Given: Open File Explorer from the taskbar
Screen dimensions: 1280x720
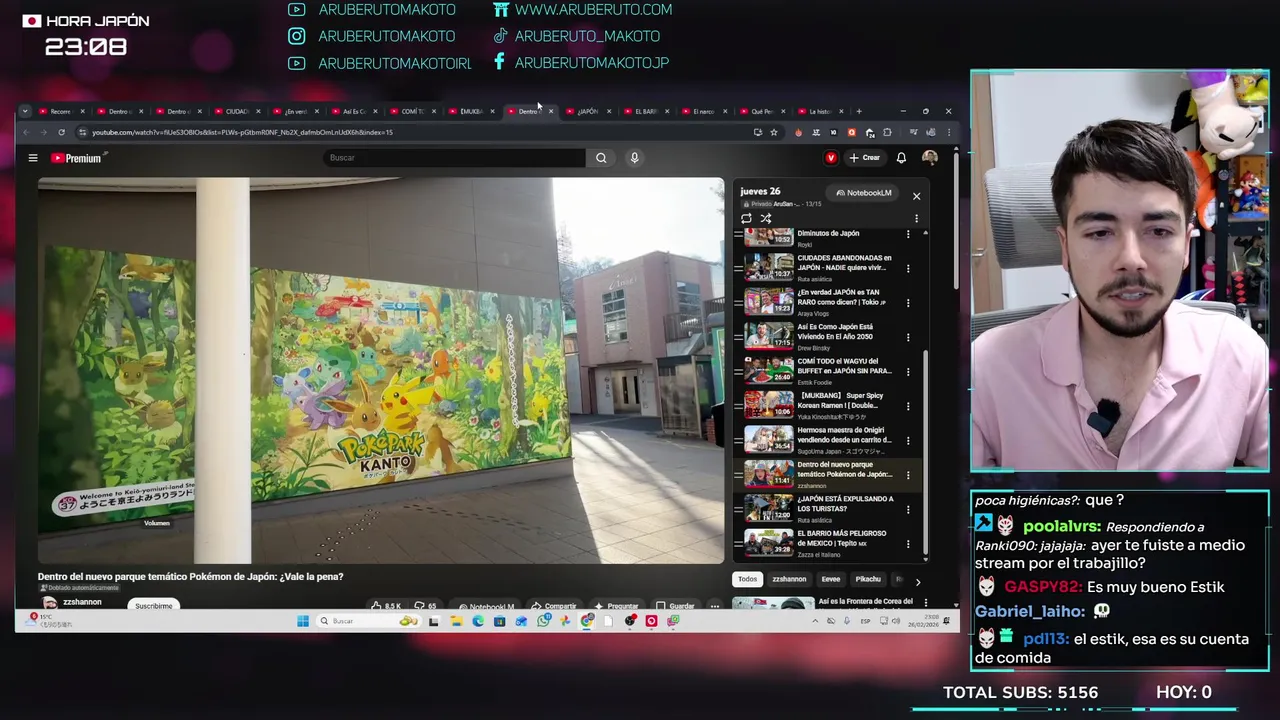Looking at the screenshot, I should coord(456,621).
